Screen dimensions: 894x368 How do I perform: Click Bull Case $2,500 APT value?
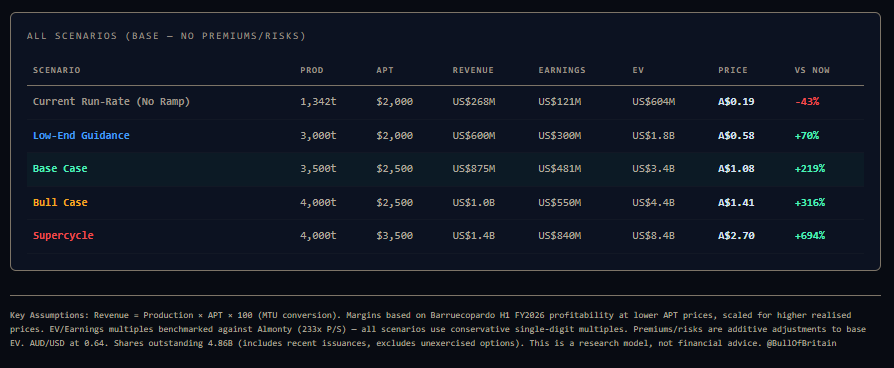pyautogui.click(x=395, y=202)
